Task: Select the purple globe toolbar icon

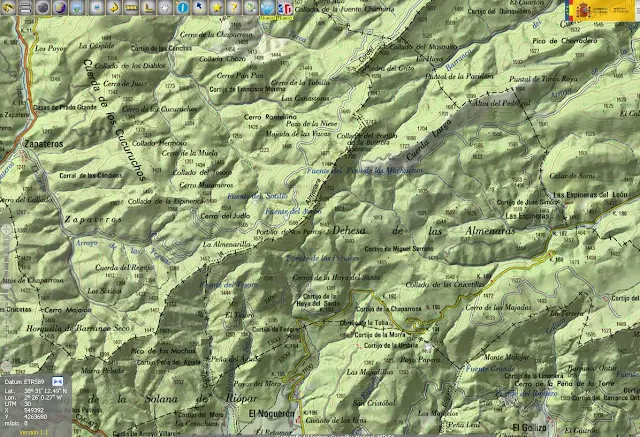Action: pos(60,7)
